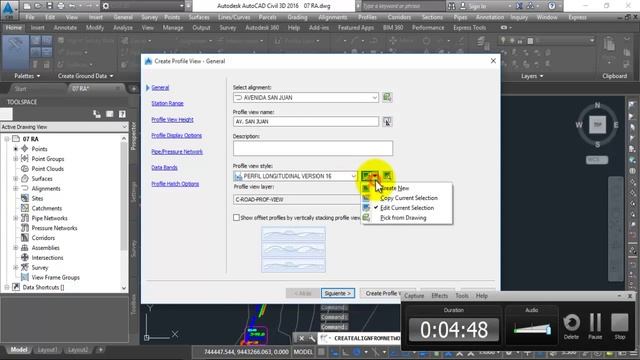
Task: Expand the Alignments tree node
Action: pyautogui.click(x=16, y=188)
